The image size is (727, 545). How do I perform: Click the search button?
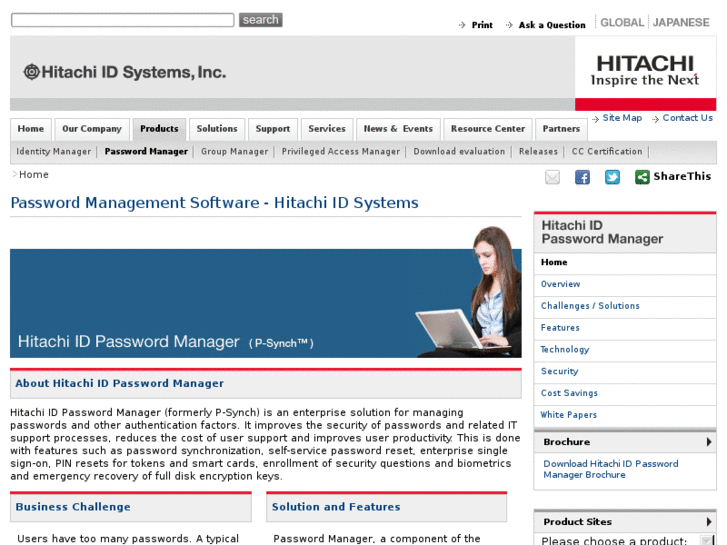coord(261,20)
